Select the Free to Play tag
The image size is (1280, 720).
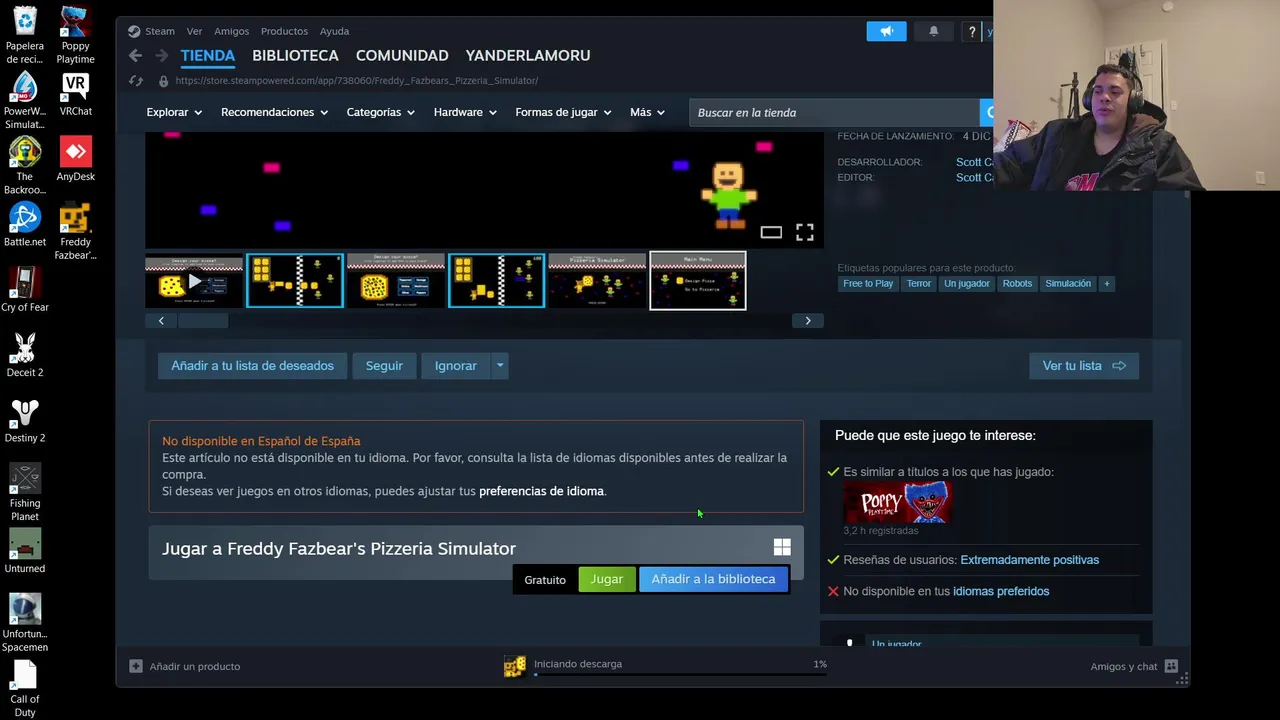[x=868, y=283]
